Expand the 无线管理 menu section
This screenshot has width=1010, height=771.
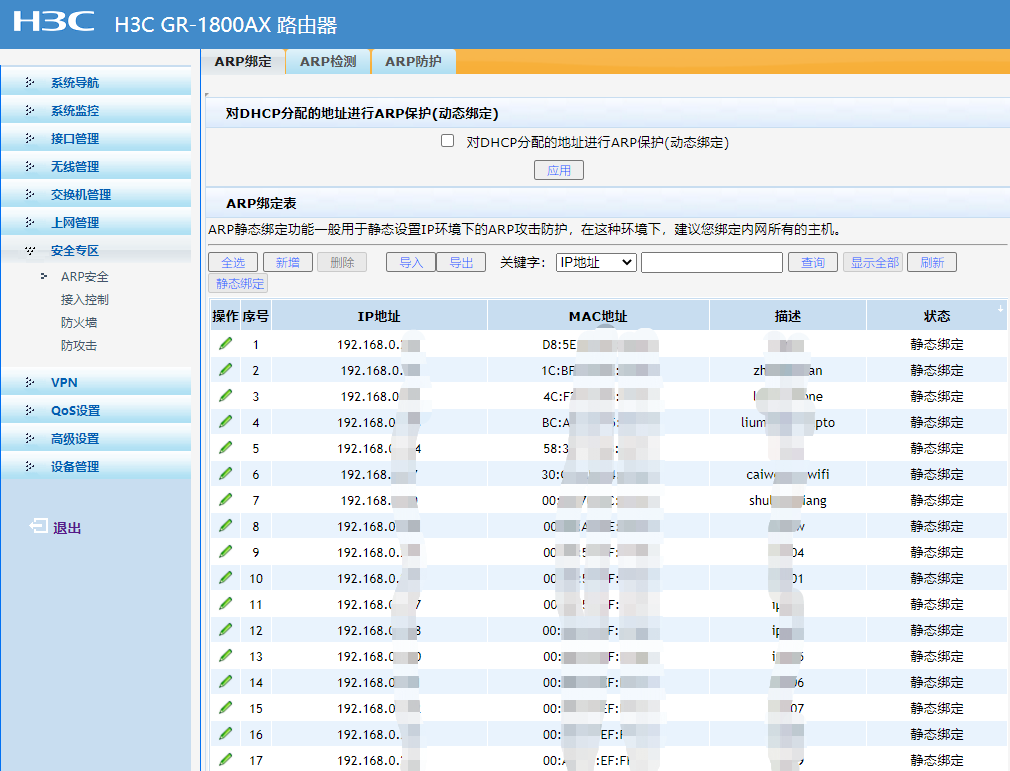point(75,167)
